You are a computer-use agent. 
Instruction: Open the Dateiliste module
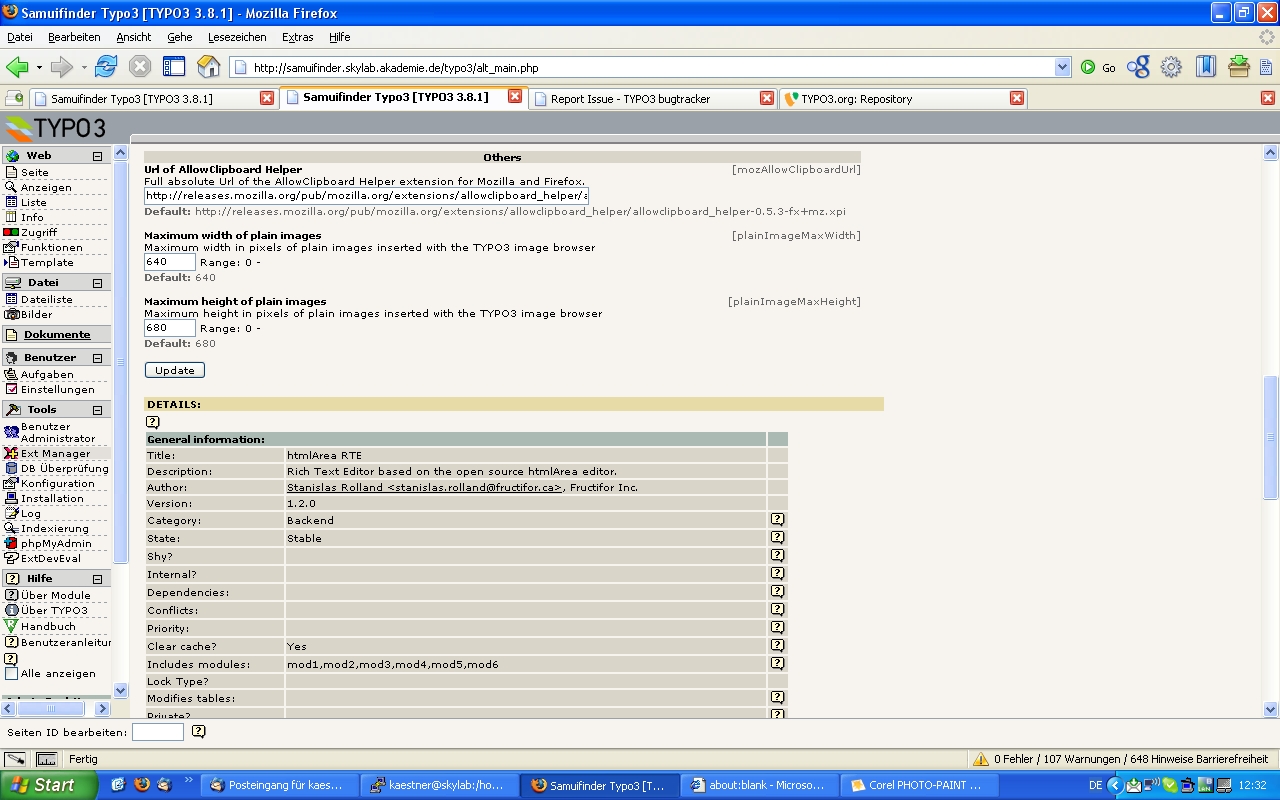pyautogui.click(x=46, y=299)
